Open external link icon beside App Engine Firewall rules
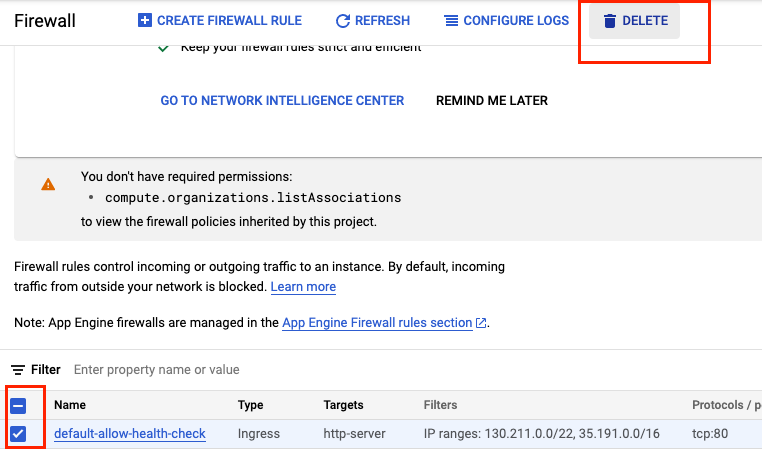762x454 pixels. click(482, 323)
